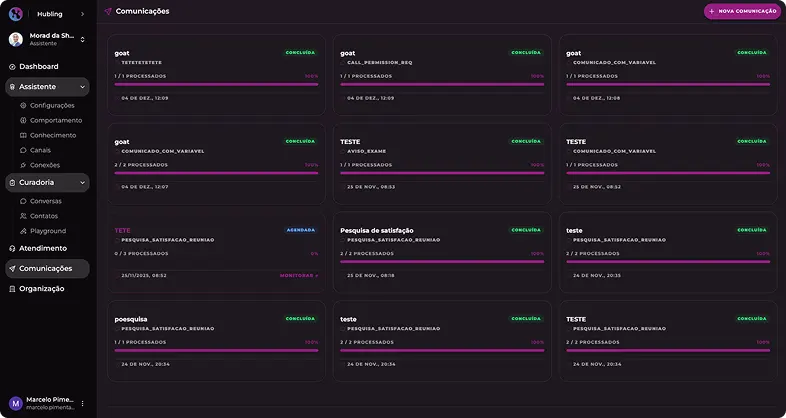The image size is (786, 418).
Task: Open Conversas under Curadoria
Action: pos(45,201)
